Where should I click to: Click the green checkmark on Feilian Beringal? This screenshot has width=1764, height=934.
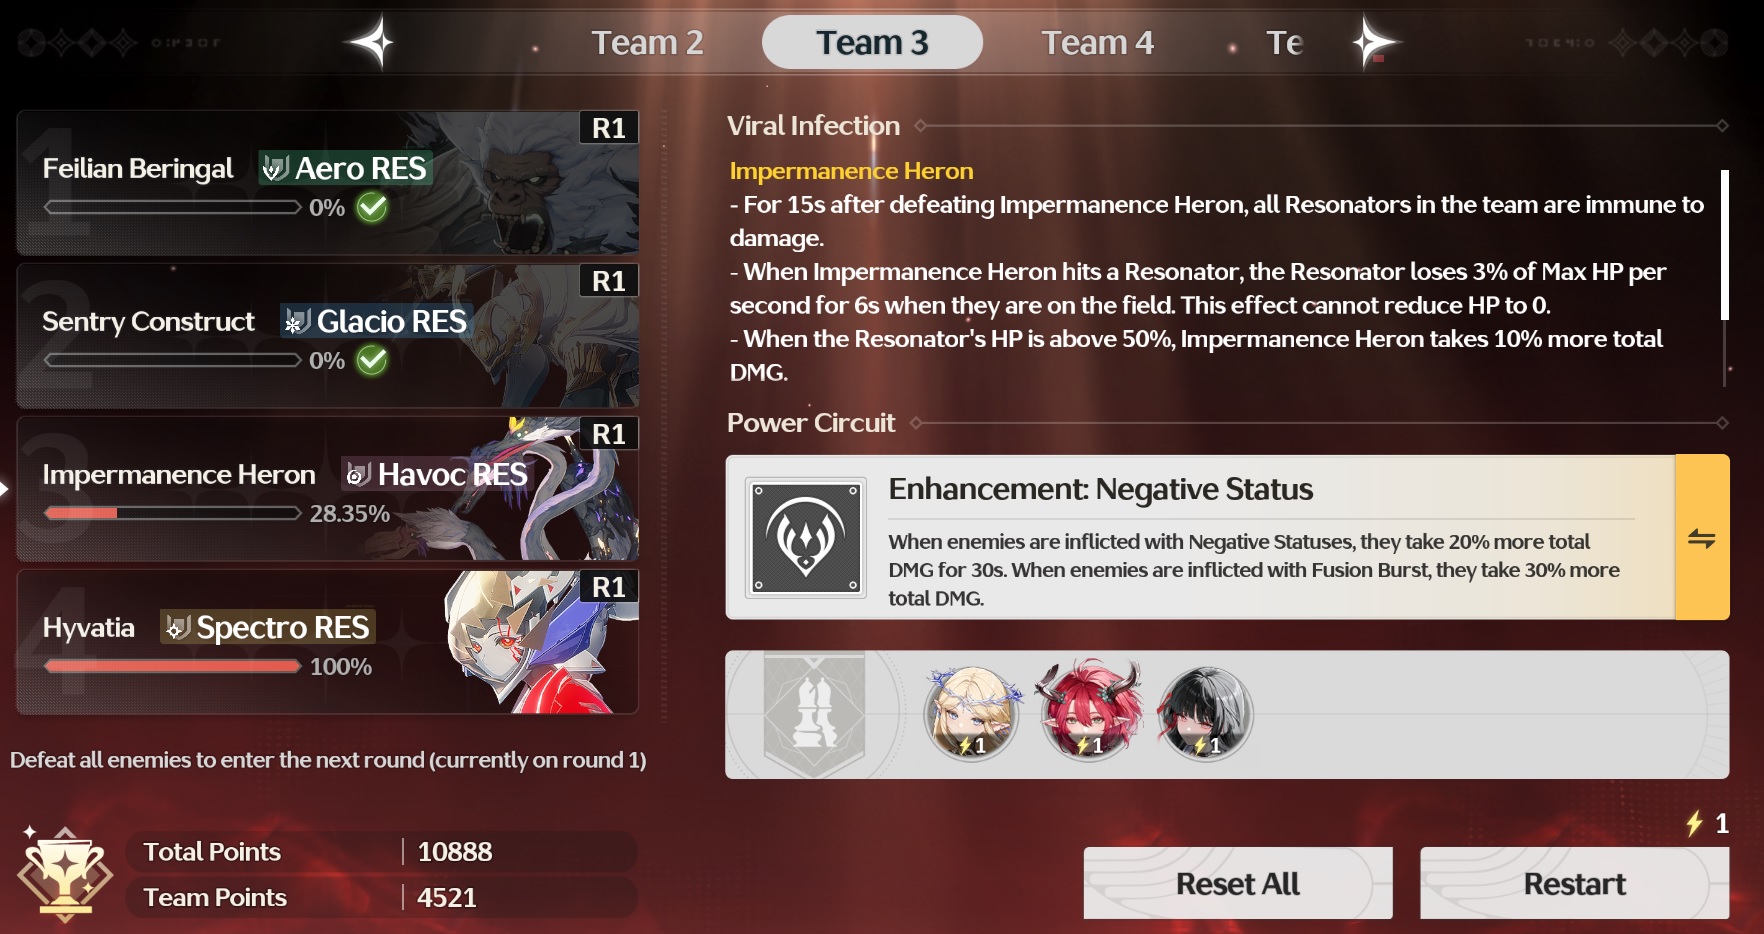[372, 207]
